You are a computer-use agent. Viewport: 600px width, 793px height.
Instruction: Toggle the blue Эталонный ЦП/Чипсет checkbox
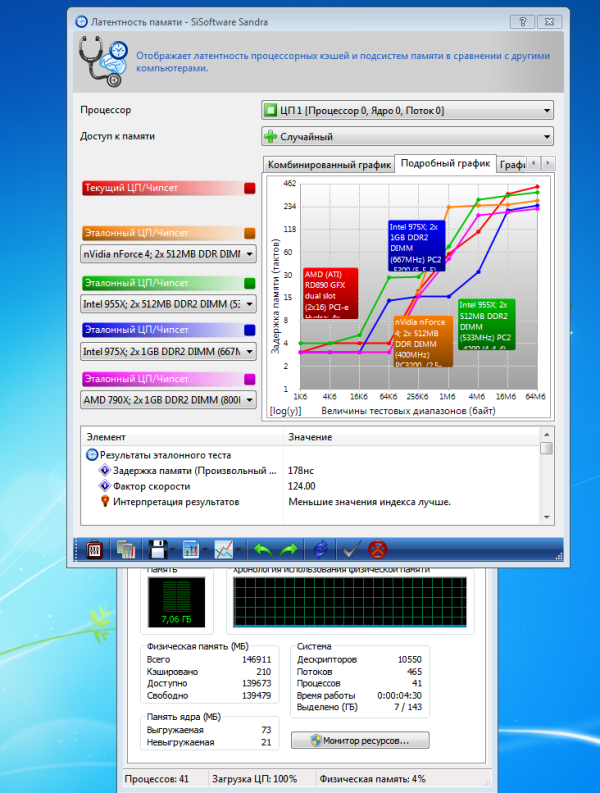(249, 329)
